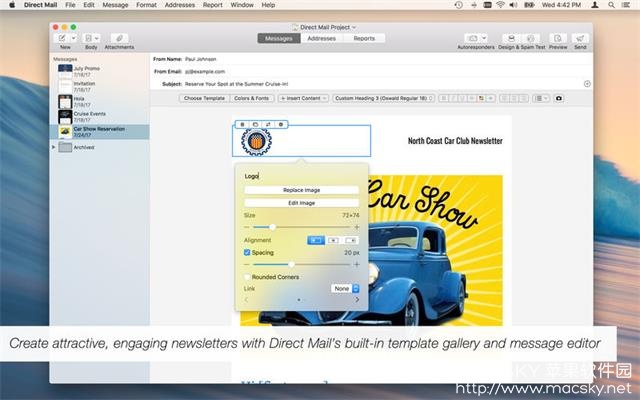The width and height of the screenshot is (640, 400).
Task: Click the Size slider minus icon
Action: pos(247,227)
